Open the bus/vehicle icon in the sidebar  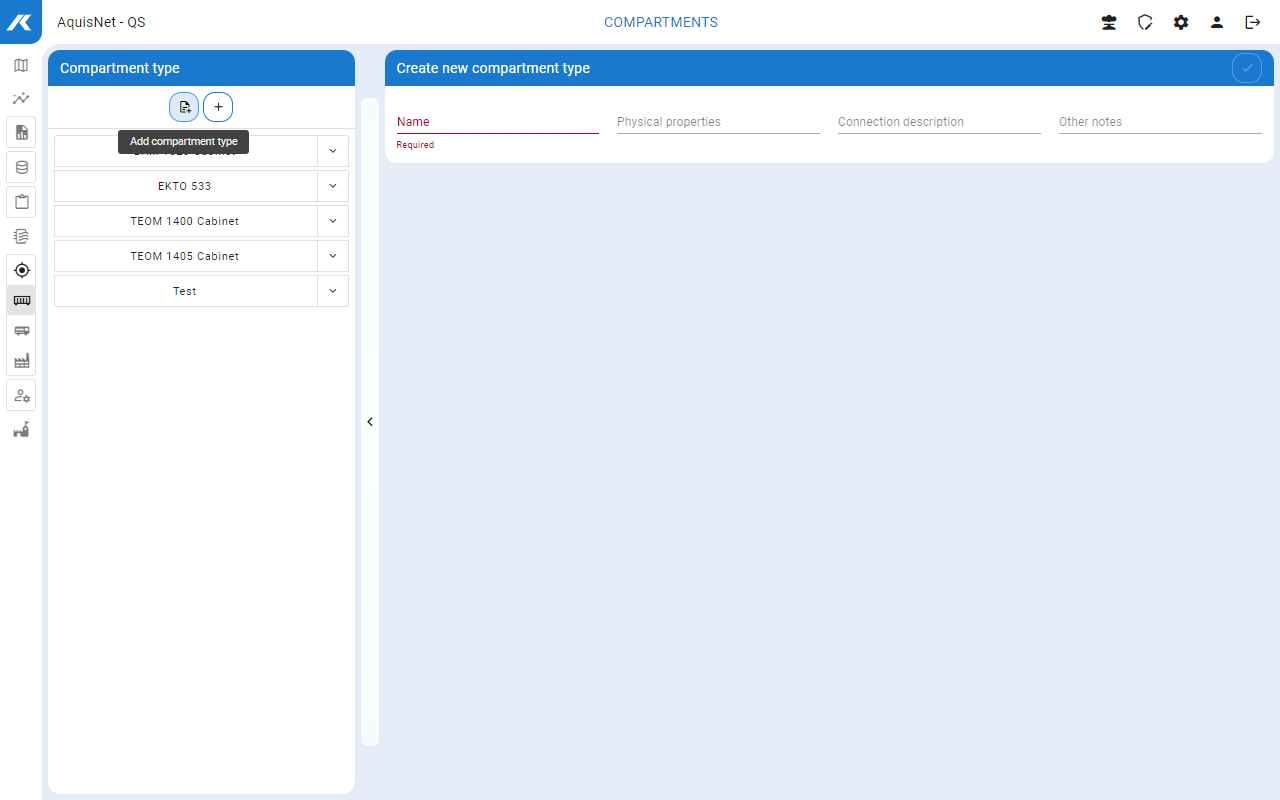(x=21, y=330)
